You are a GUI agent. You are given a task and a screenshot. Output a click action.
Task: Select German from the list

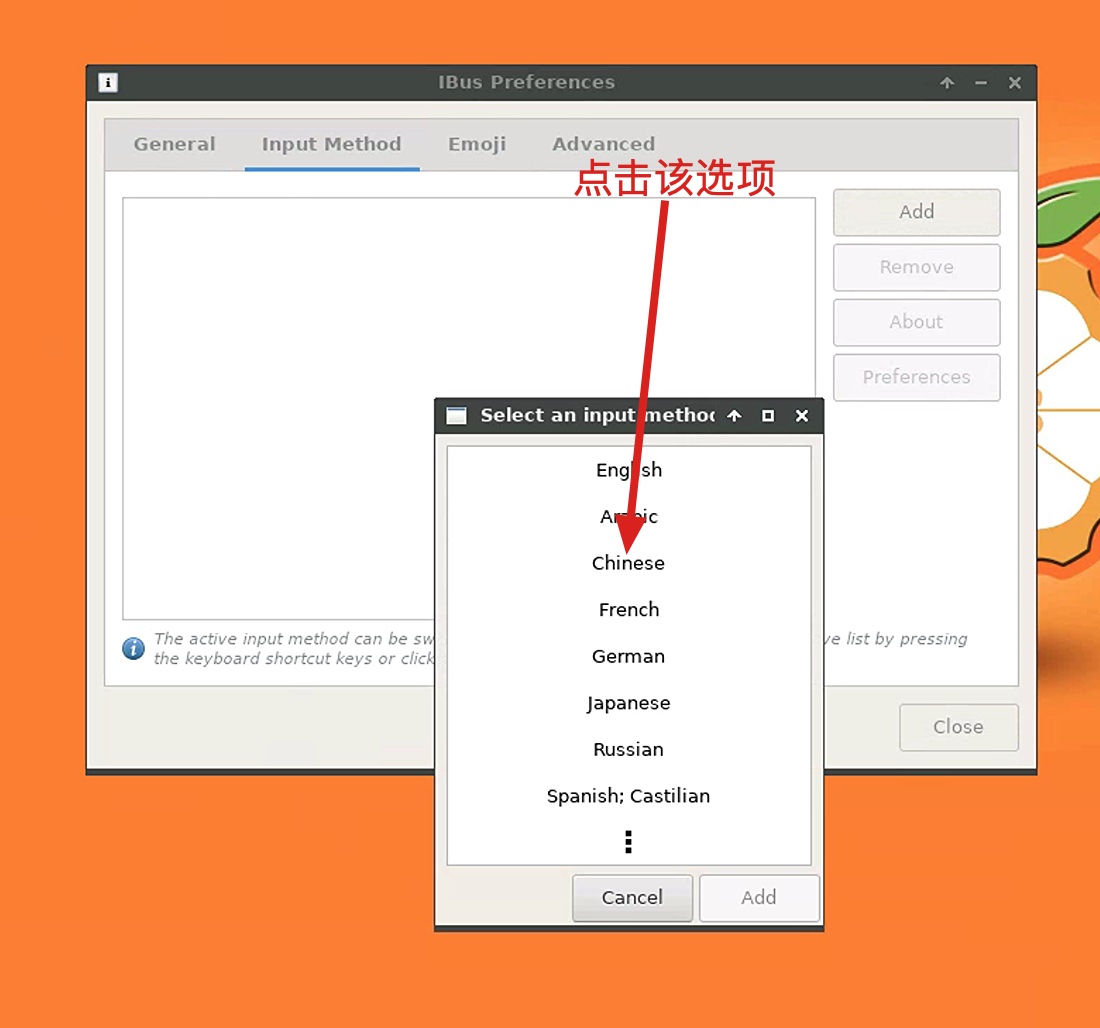(629, 656)
